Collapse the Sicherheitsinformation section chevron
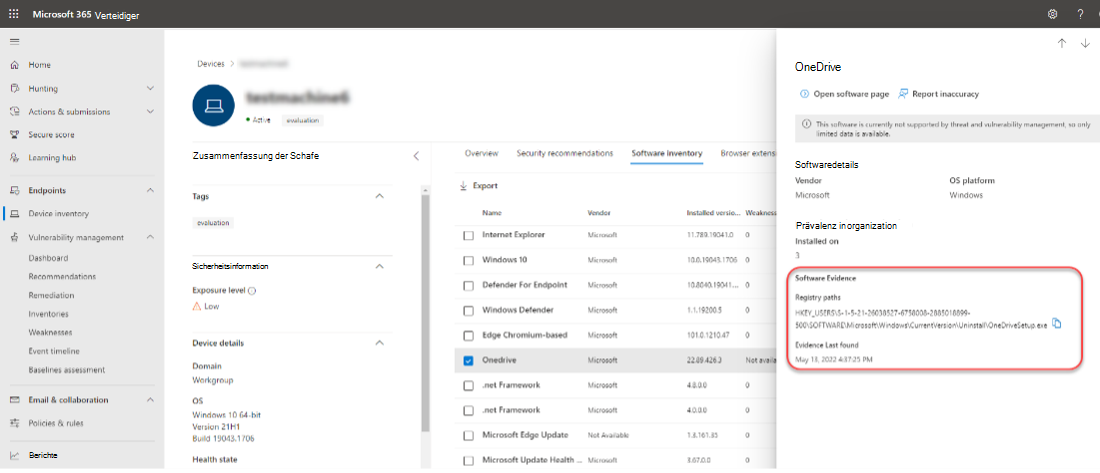 point(380,267)
